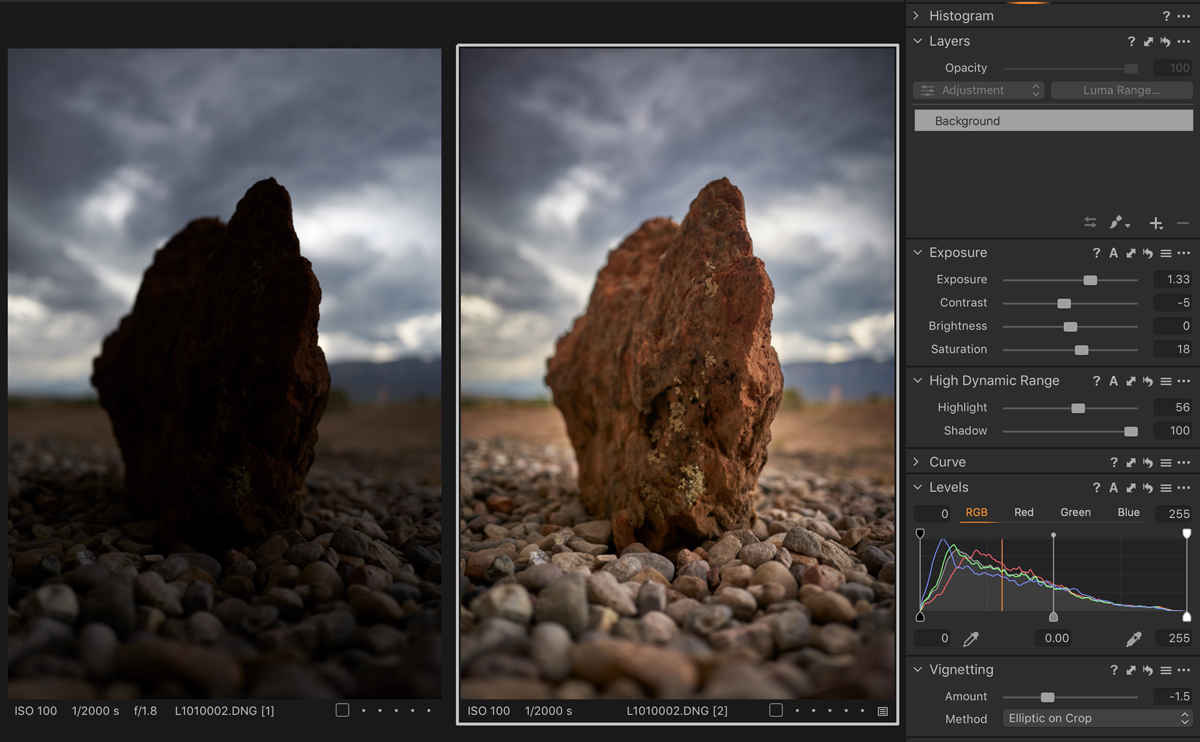Image resolution: width=1200 pixels, height=742 pixels.
Task: Reset the High Dynamic Range adjustments
Action: point(1148,381)
